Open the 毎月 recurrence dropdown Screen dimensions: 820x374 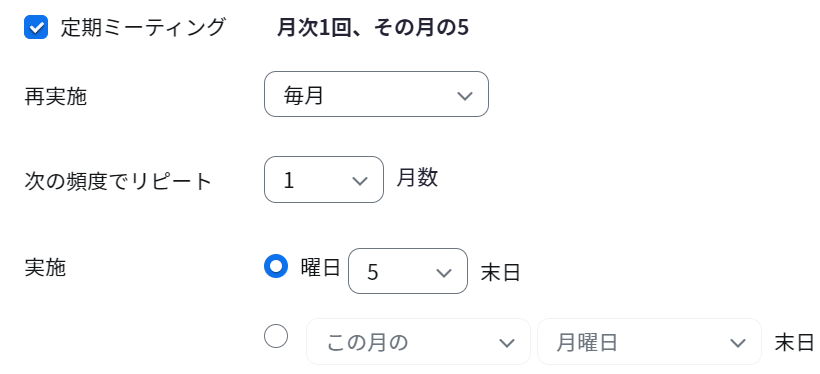(x=376, y=94)
